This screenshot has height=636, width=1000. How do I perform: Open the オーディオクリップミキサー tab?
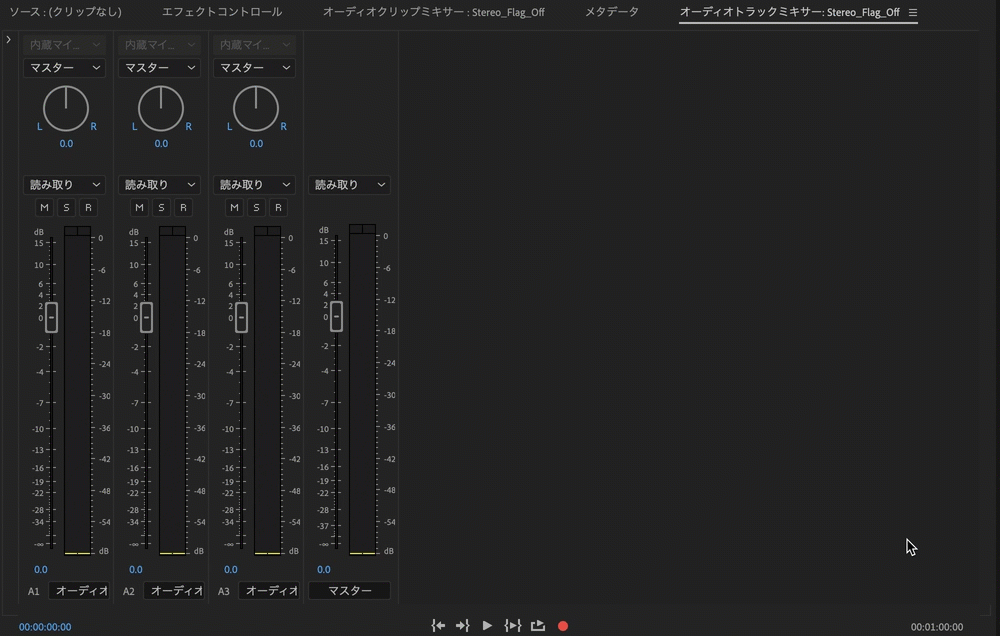pyautogui.click(x=434, y=12)
